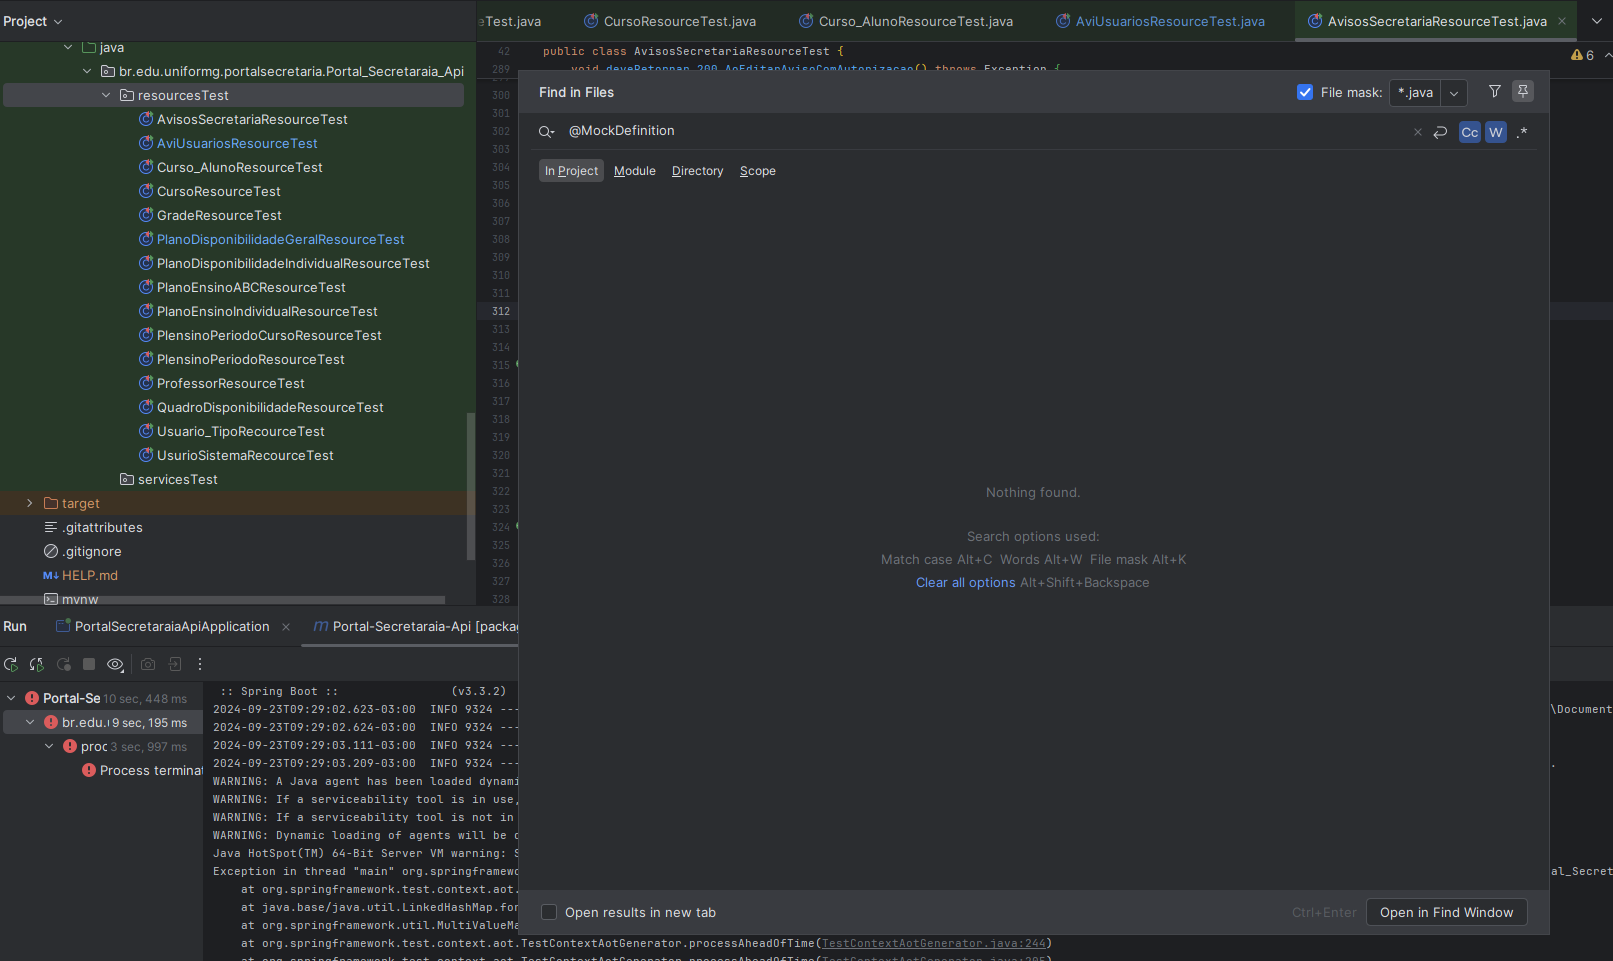Collapse the resourcesTest package
1613x961 pixels.
pos(106,95)
